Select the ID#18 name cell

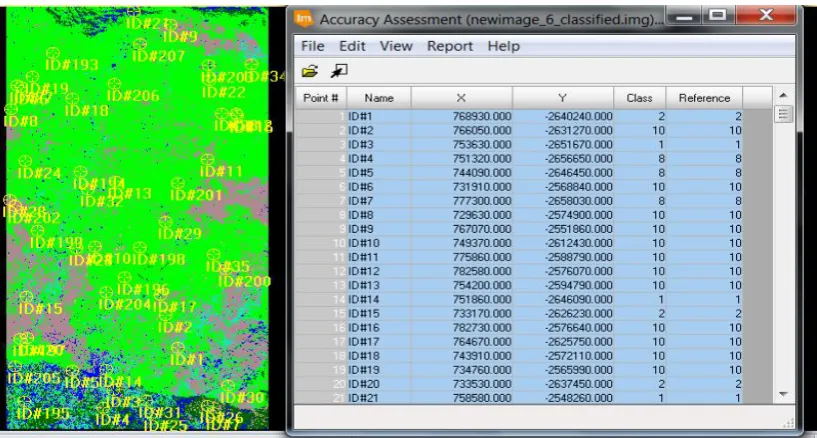(379, 355)
